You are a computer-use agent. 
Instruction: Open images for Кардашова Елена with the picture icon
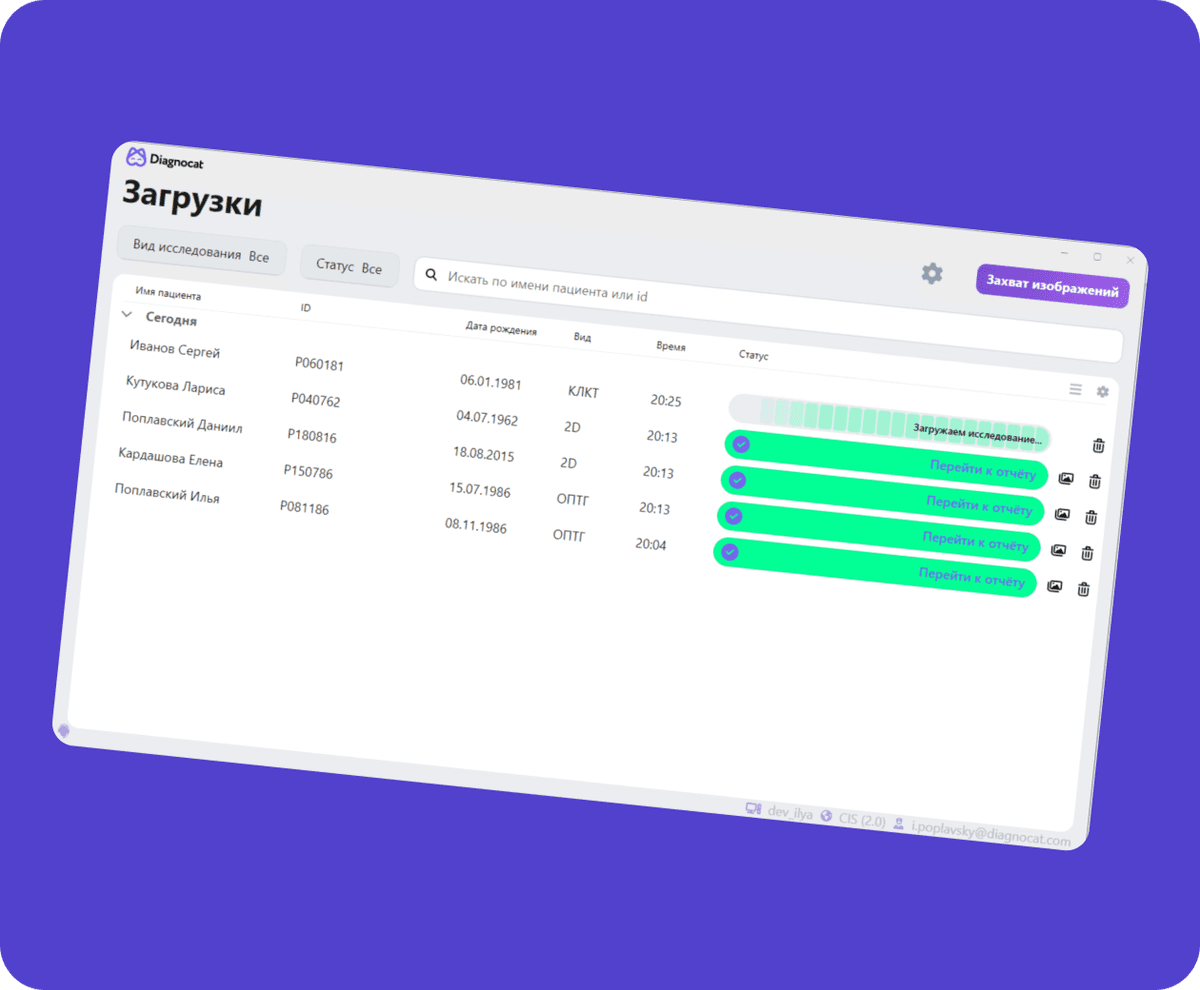point(1058,550)
